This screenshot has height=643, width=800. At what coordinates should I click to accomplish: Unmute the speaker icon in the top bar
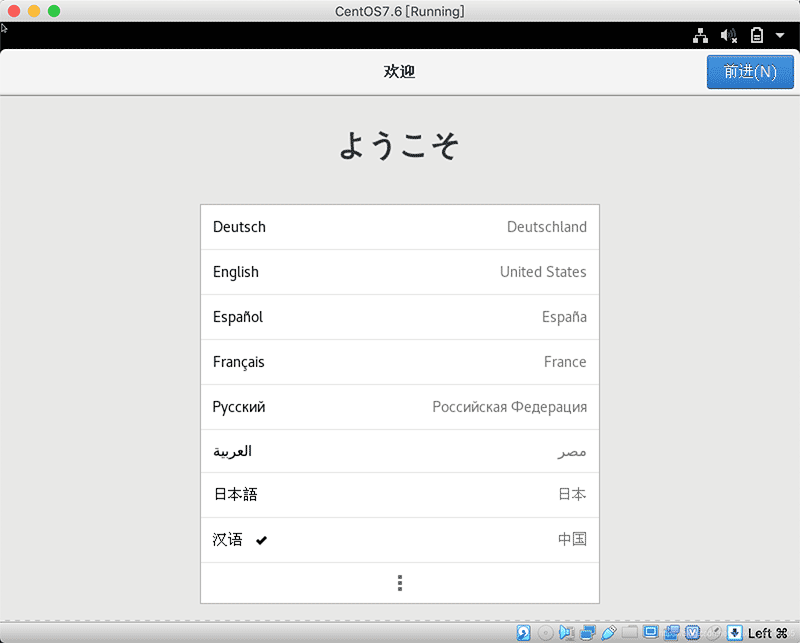tap(729, 35)
